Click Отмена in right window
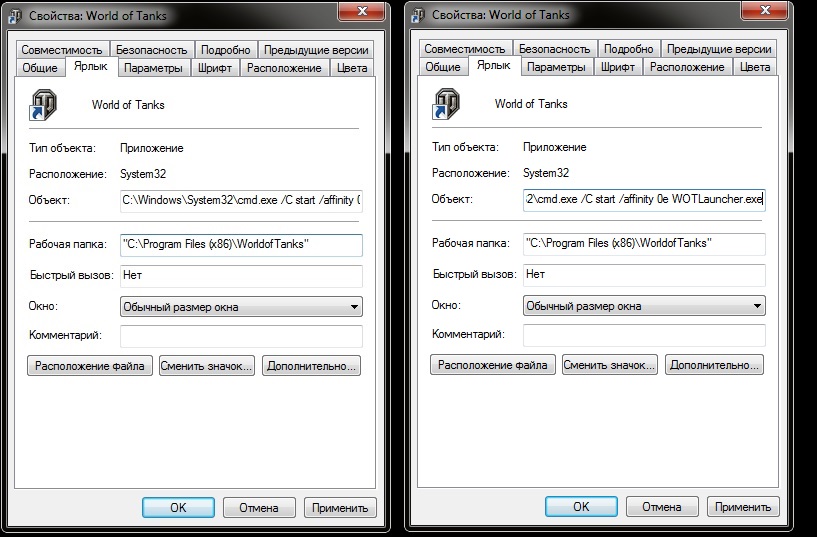The image size is (817, 538). point(662,506)
